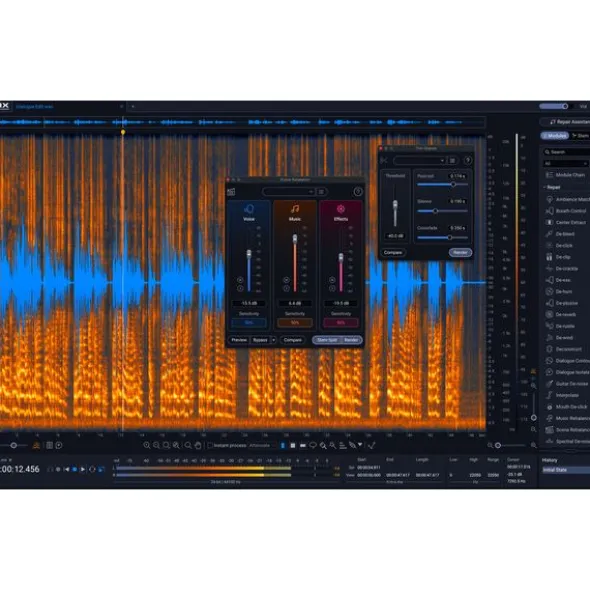Click the Voice channel icon
This screenshot has width=590, height=591.
249,209
